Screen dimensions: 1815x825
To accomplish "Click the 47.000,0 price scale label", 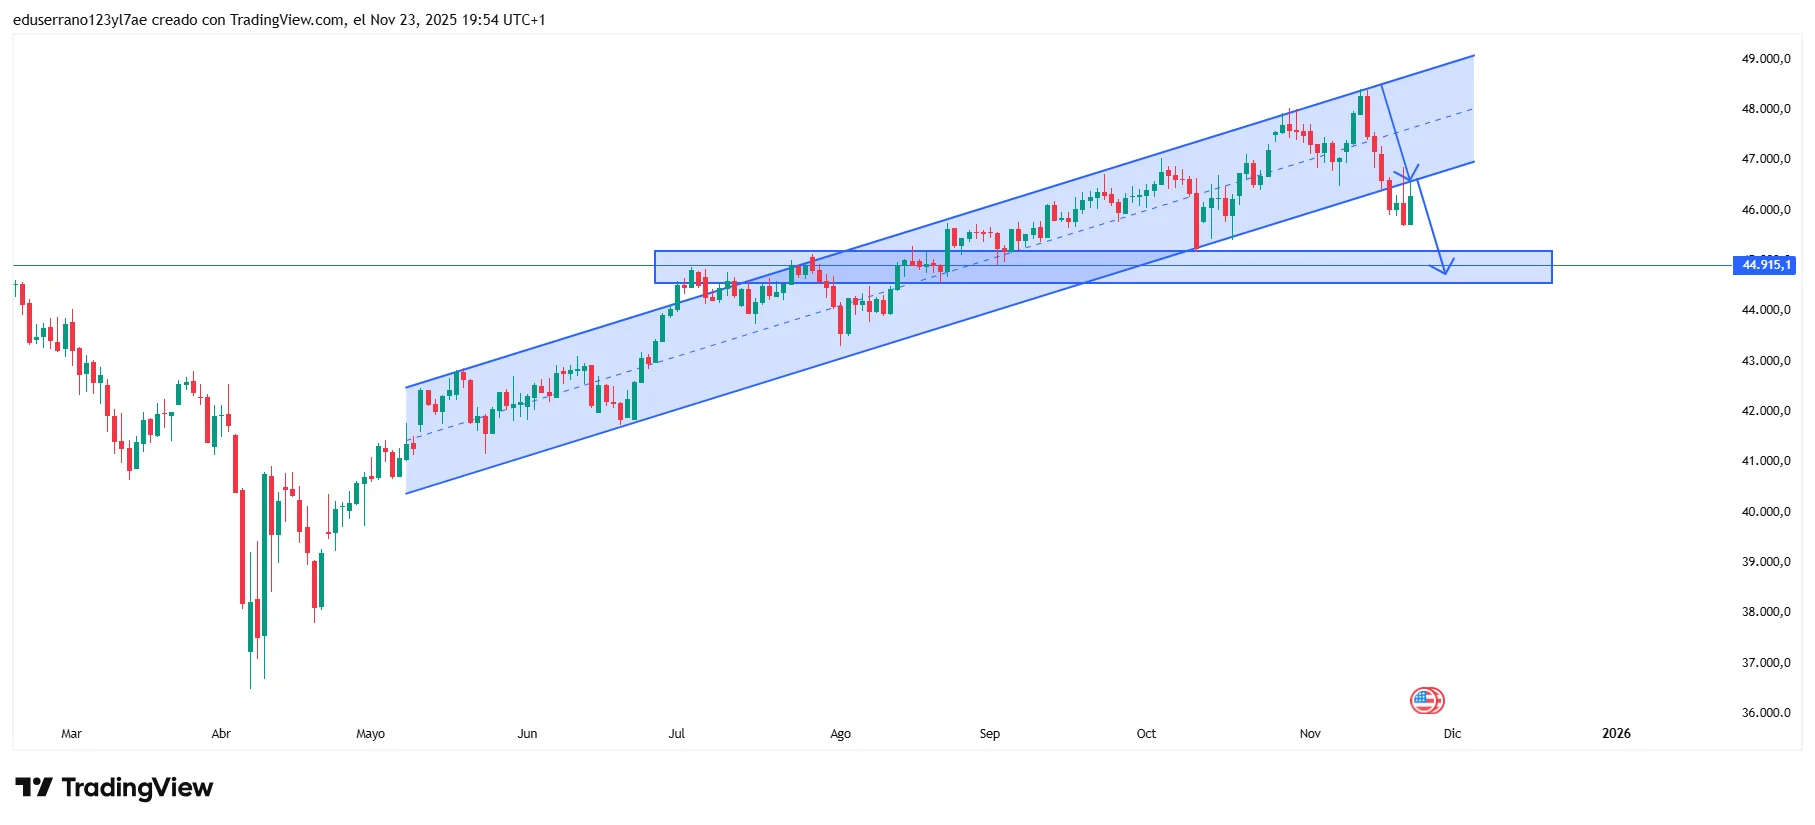I will (x=1766, y=159).
